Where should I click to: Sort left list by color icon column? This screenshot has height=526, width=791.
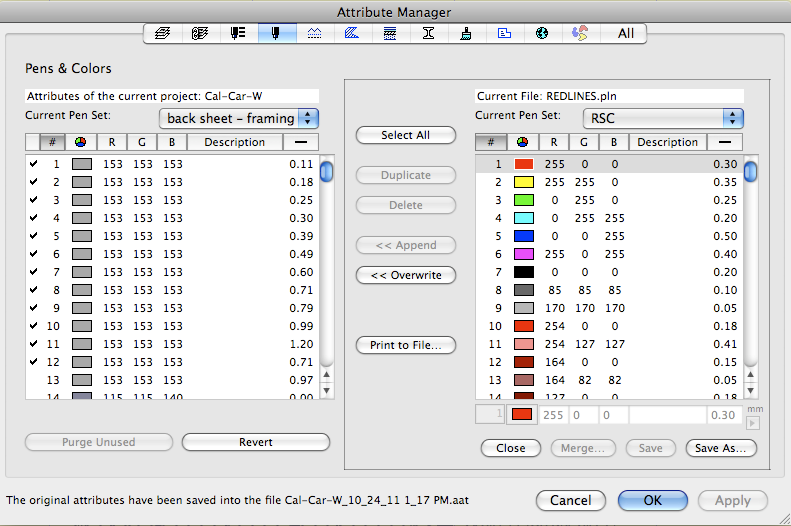pos(80,142)
